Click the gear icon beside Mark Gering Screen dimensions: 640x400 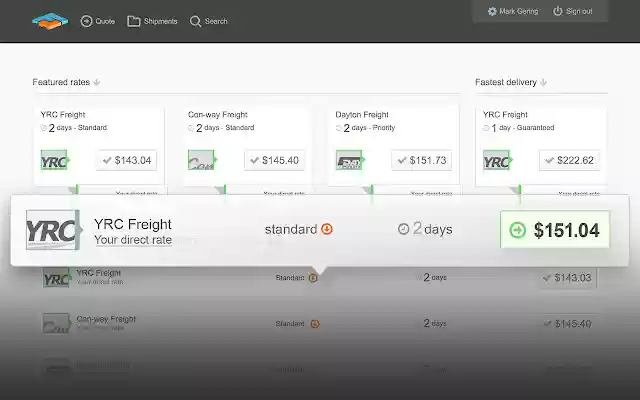pos(492,11)
